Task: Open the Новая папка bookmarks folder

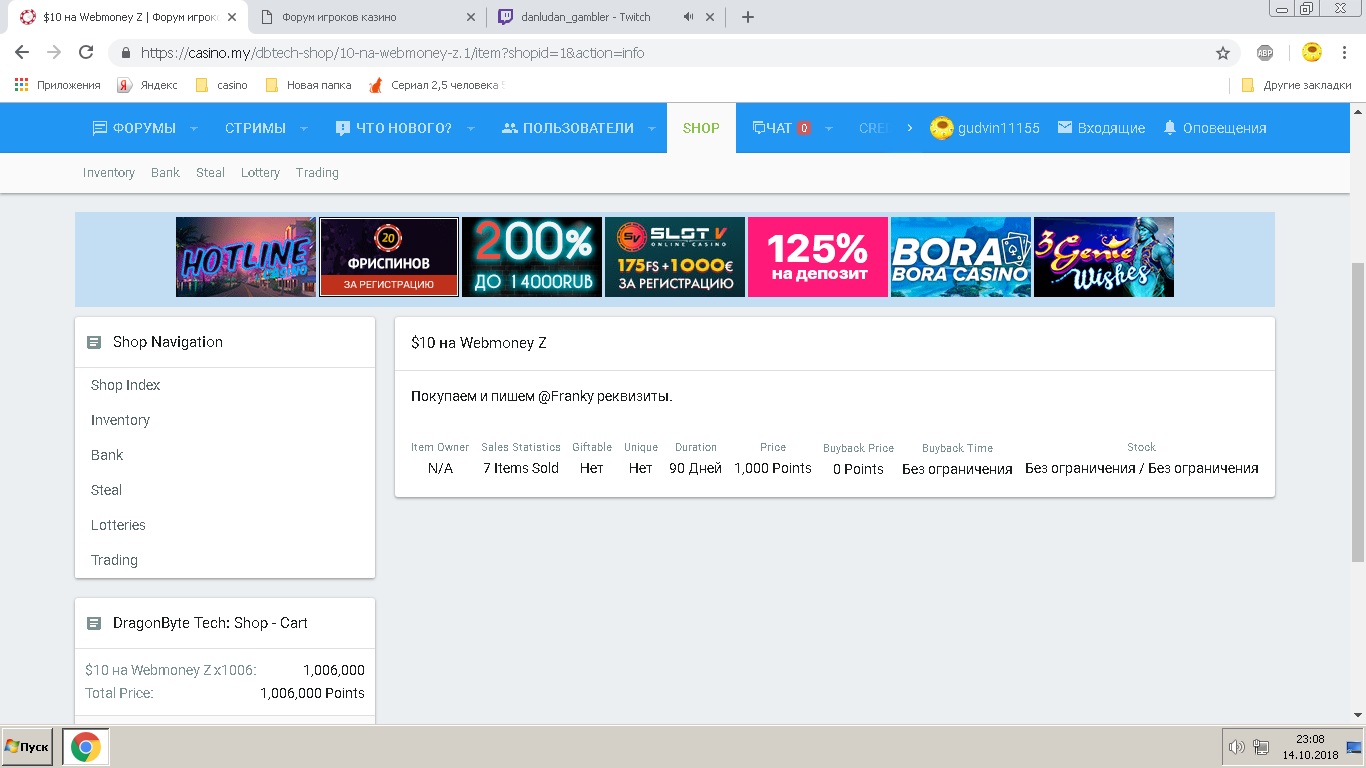Action: (x=309, y=85)
